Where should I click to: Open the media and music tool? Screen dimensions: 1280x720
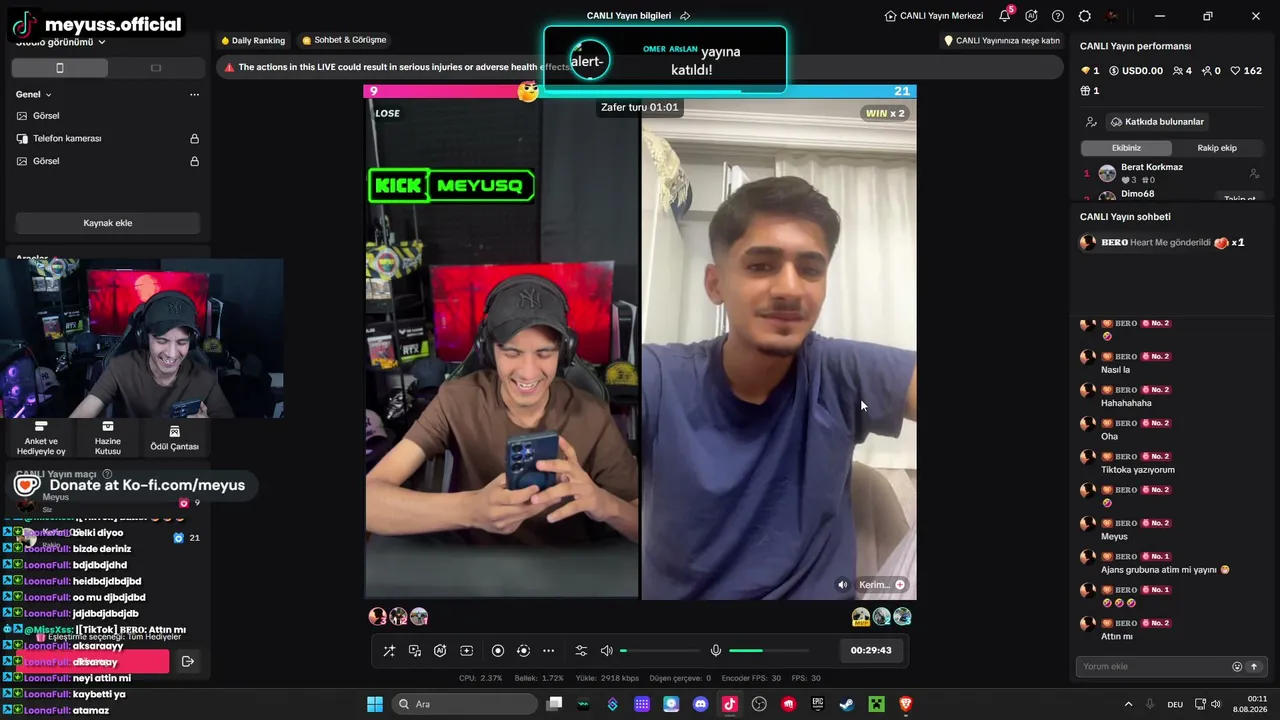pyautogui.click(x=415, y=651)
